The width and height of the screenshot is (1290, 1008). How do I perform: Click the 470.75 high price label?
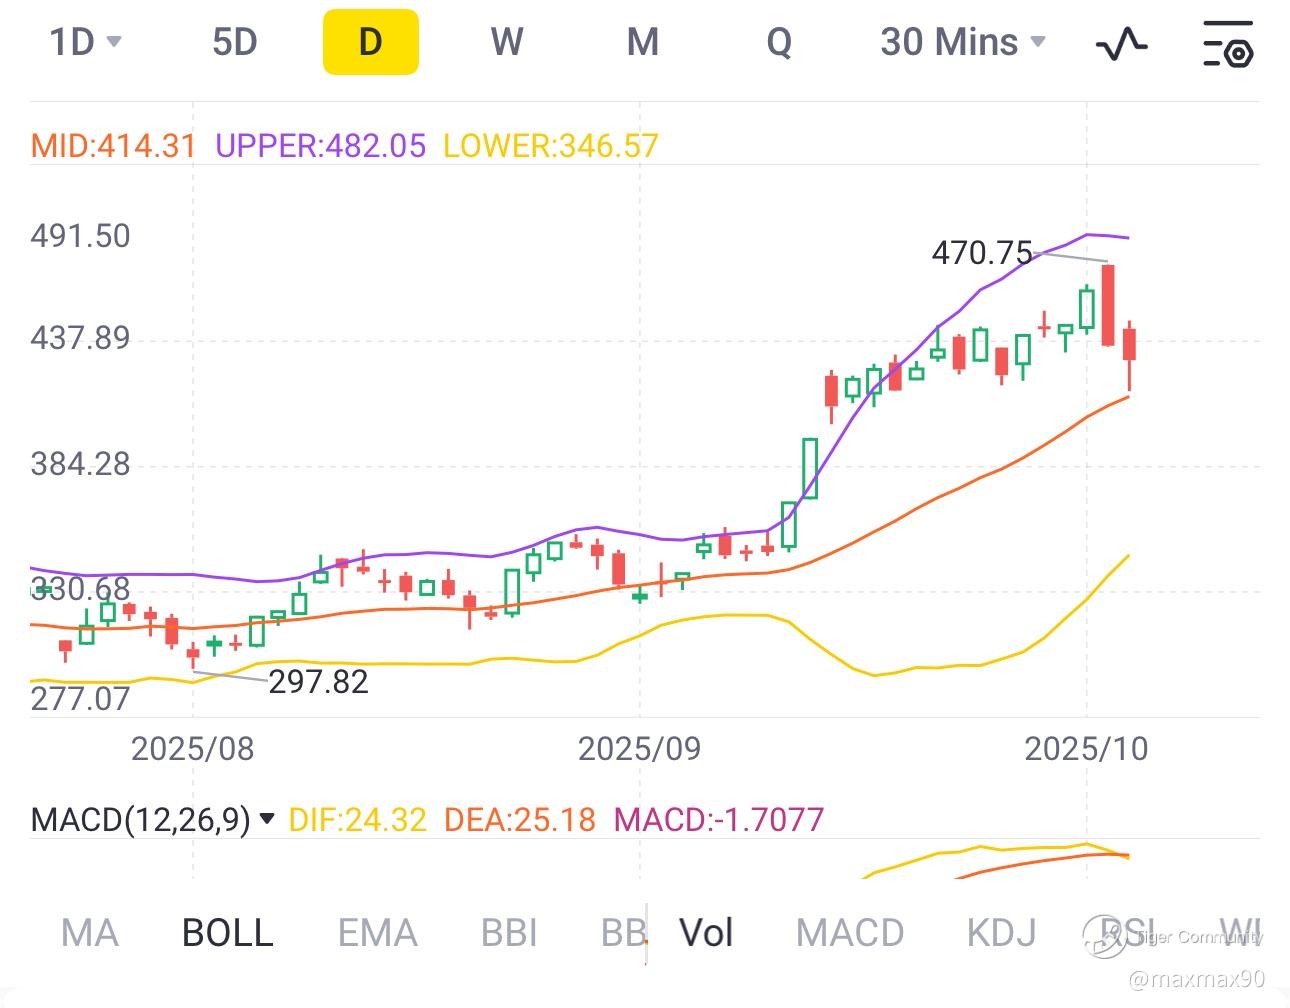point(981,253)
